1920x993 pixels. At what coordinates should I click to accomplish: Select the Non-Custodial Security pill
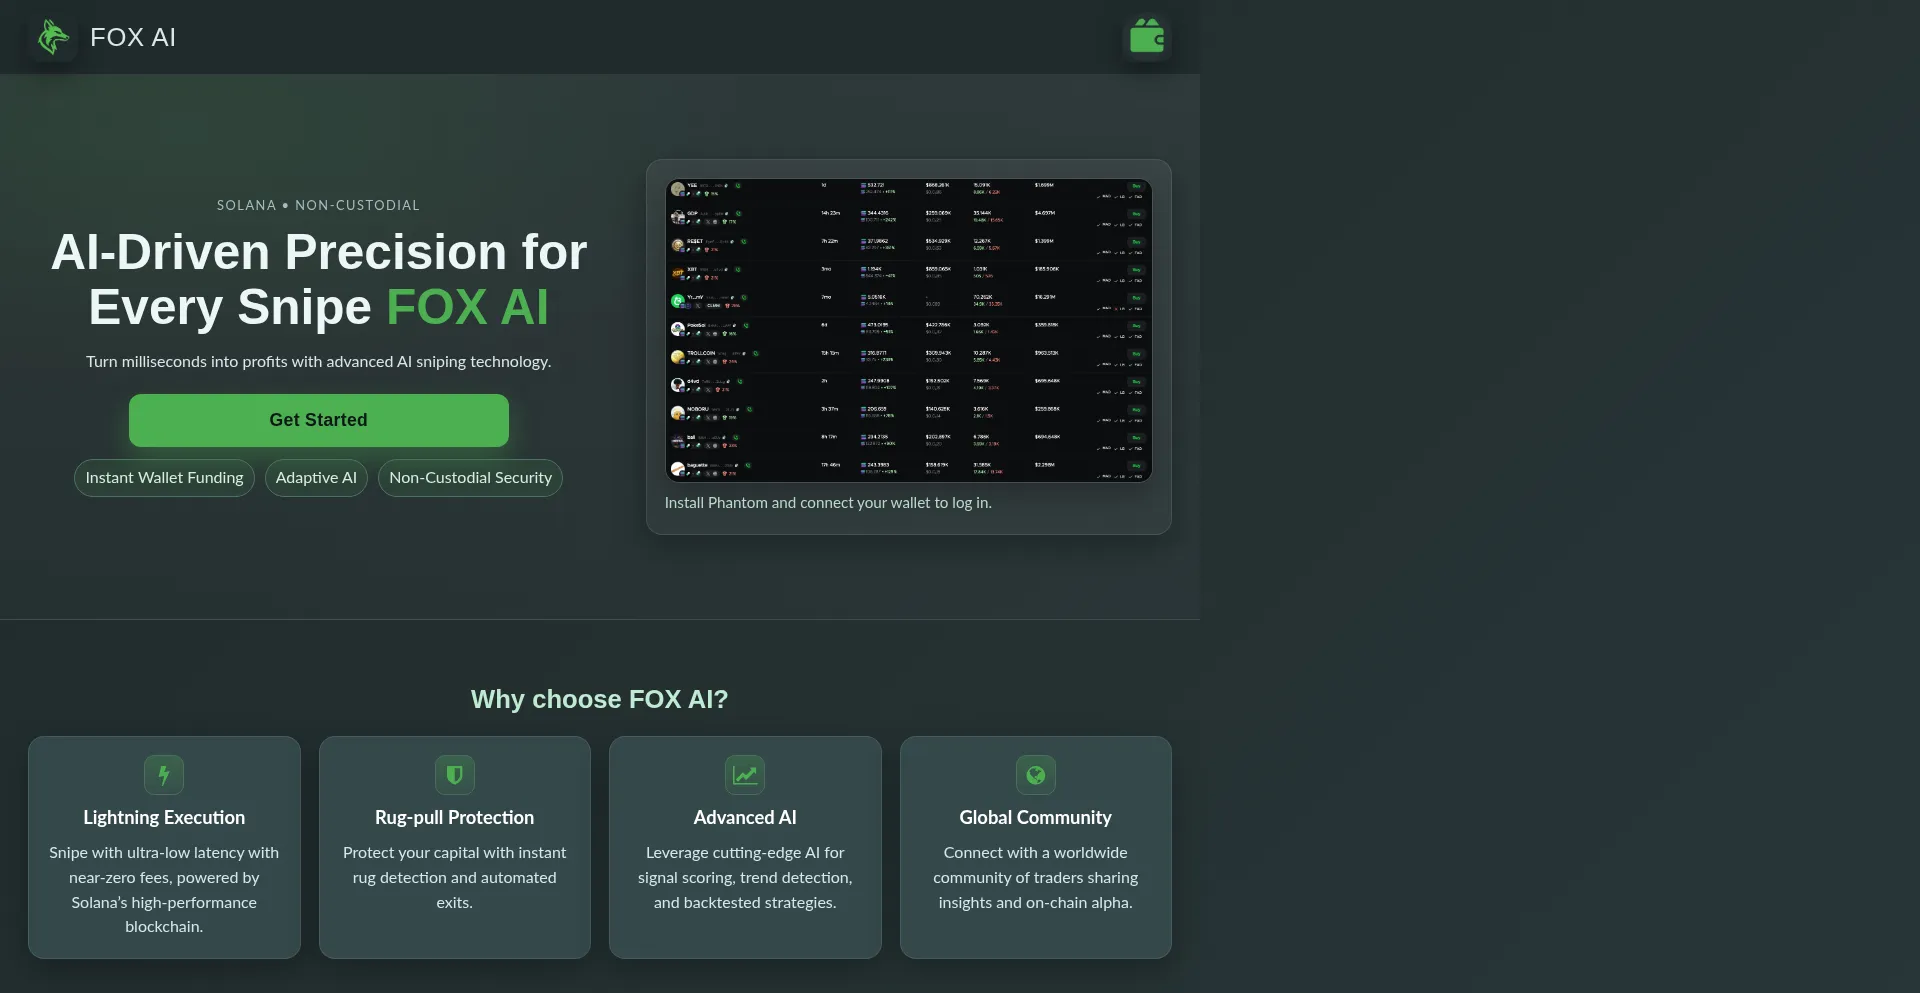tap(470, 478)
